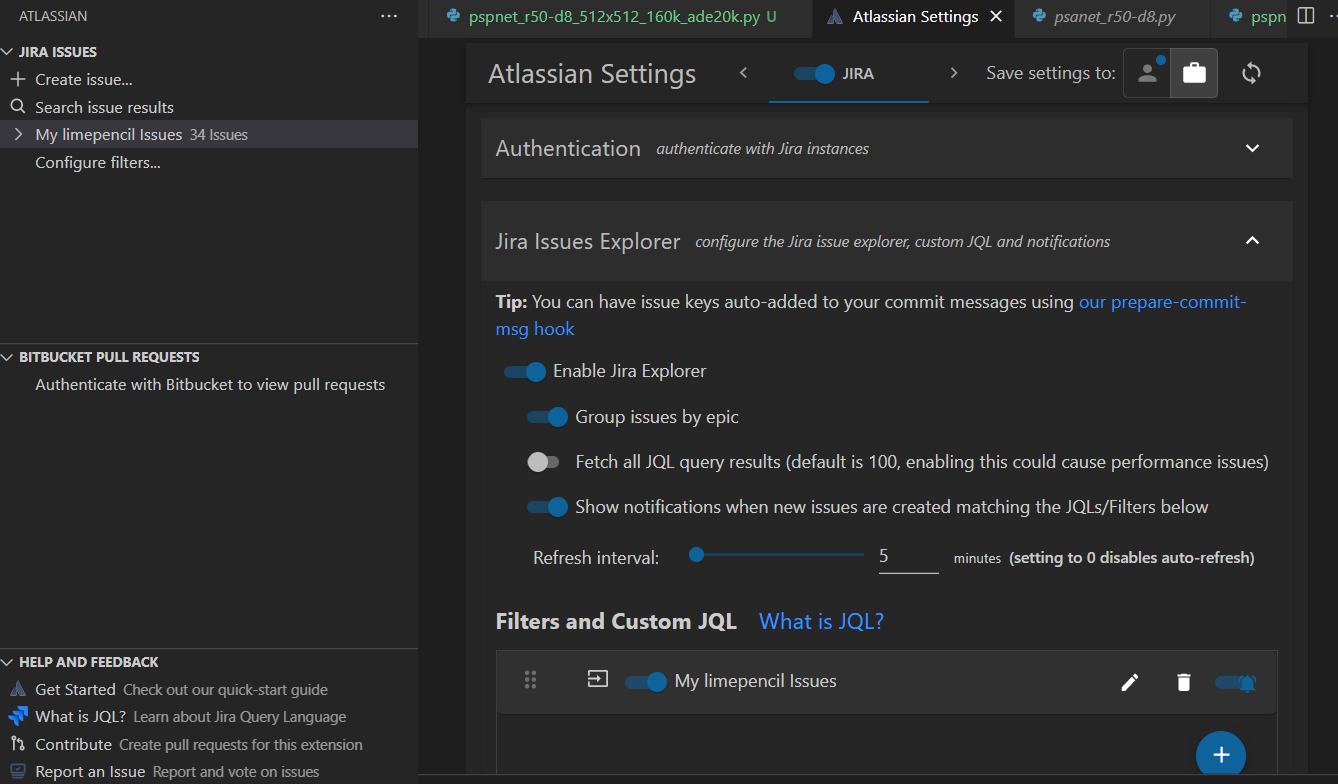This screenshot has height=784, width=1338.
Task: Collapse the JIRA ISSUES sidebar section
Action: click(8, 52)
